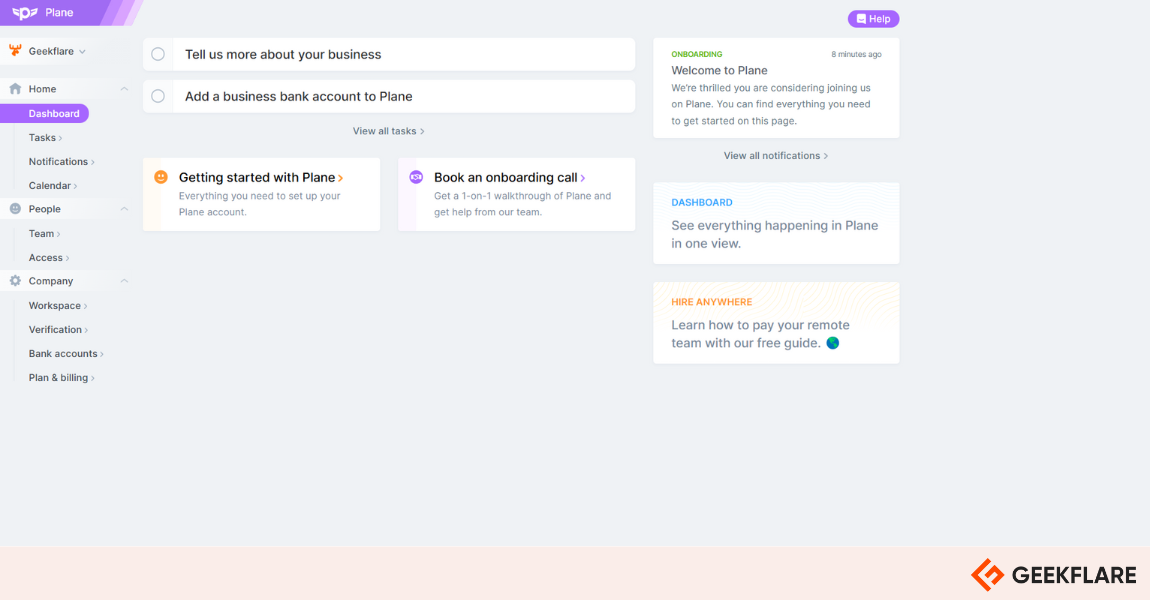Open Access under People
This screenshot has width=1150, height=600.
tap(48, 257)
